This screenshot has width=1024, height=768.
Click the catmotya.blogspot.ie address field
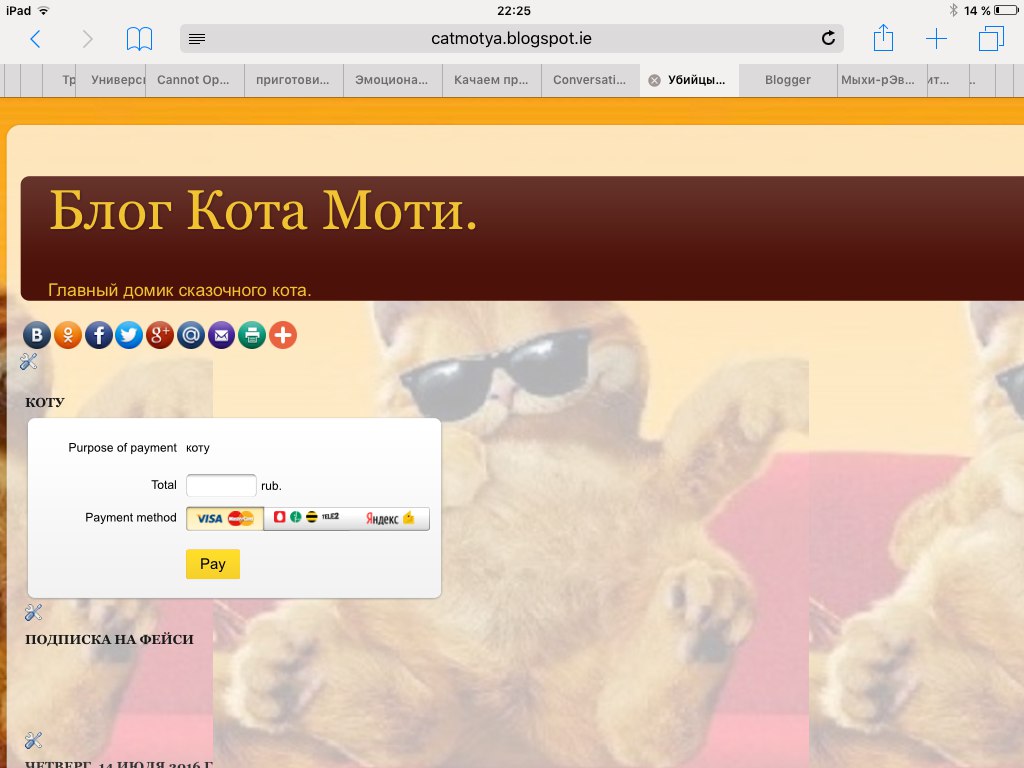pos(511,39)
